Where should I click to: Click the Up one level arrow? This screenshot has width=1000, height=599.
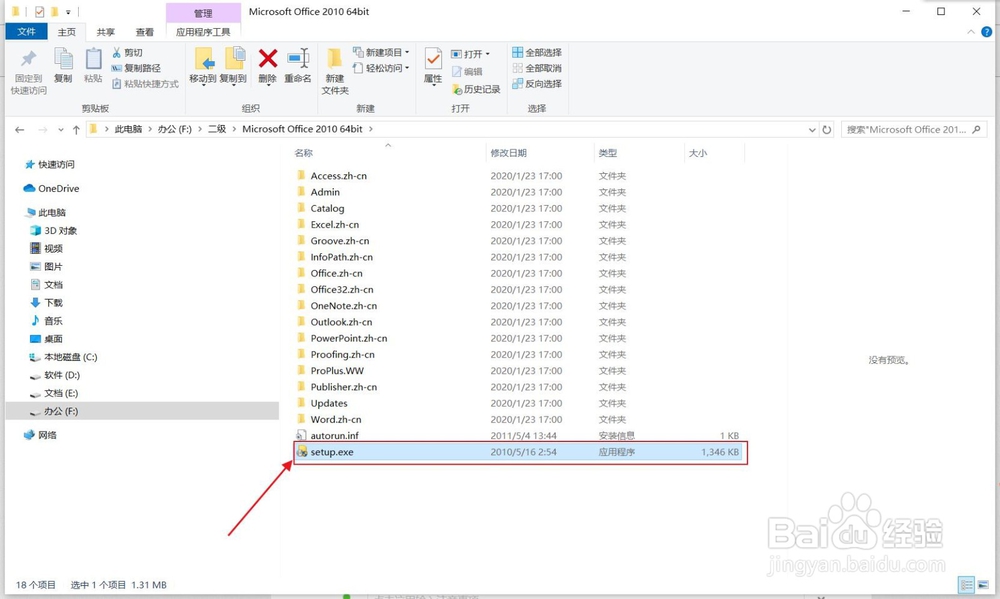[x=76, y=129]
